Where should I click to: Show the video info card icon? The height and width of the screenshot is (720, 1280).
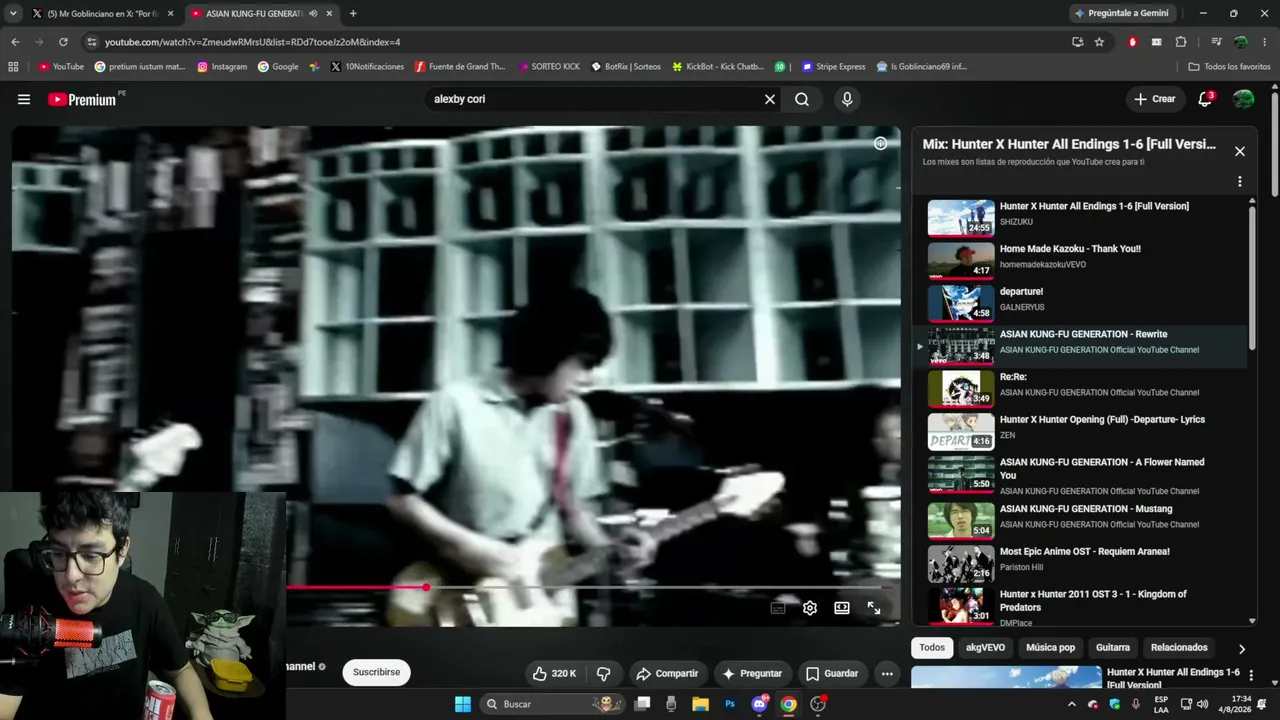880,143
